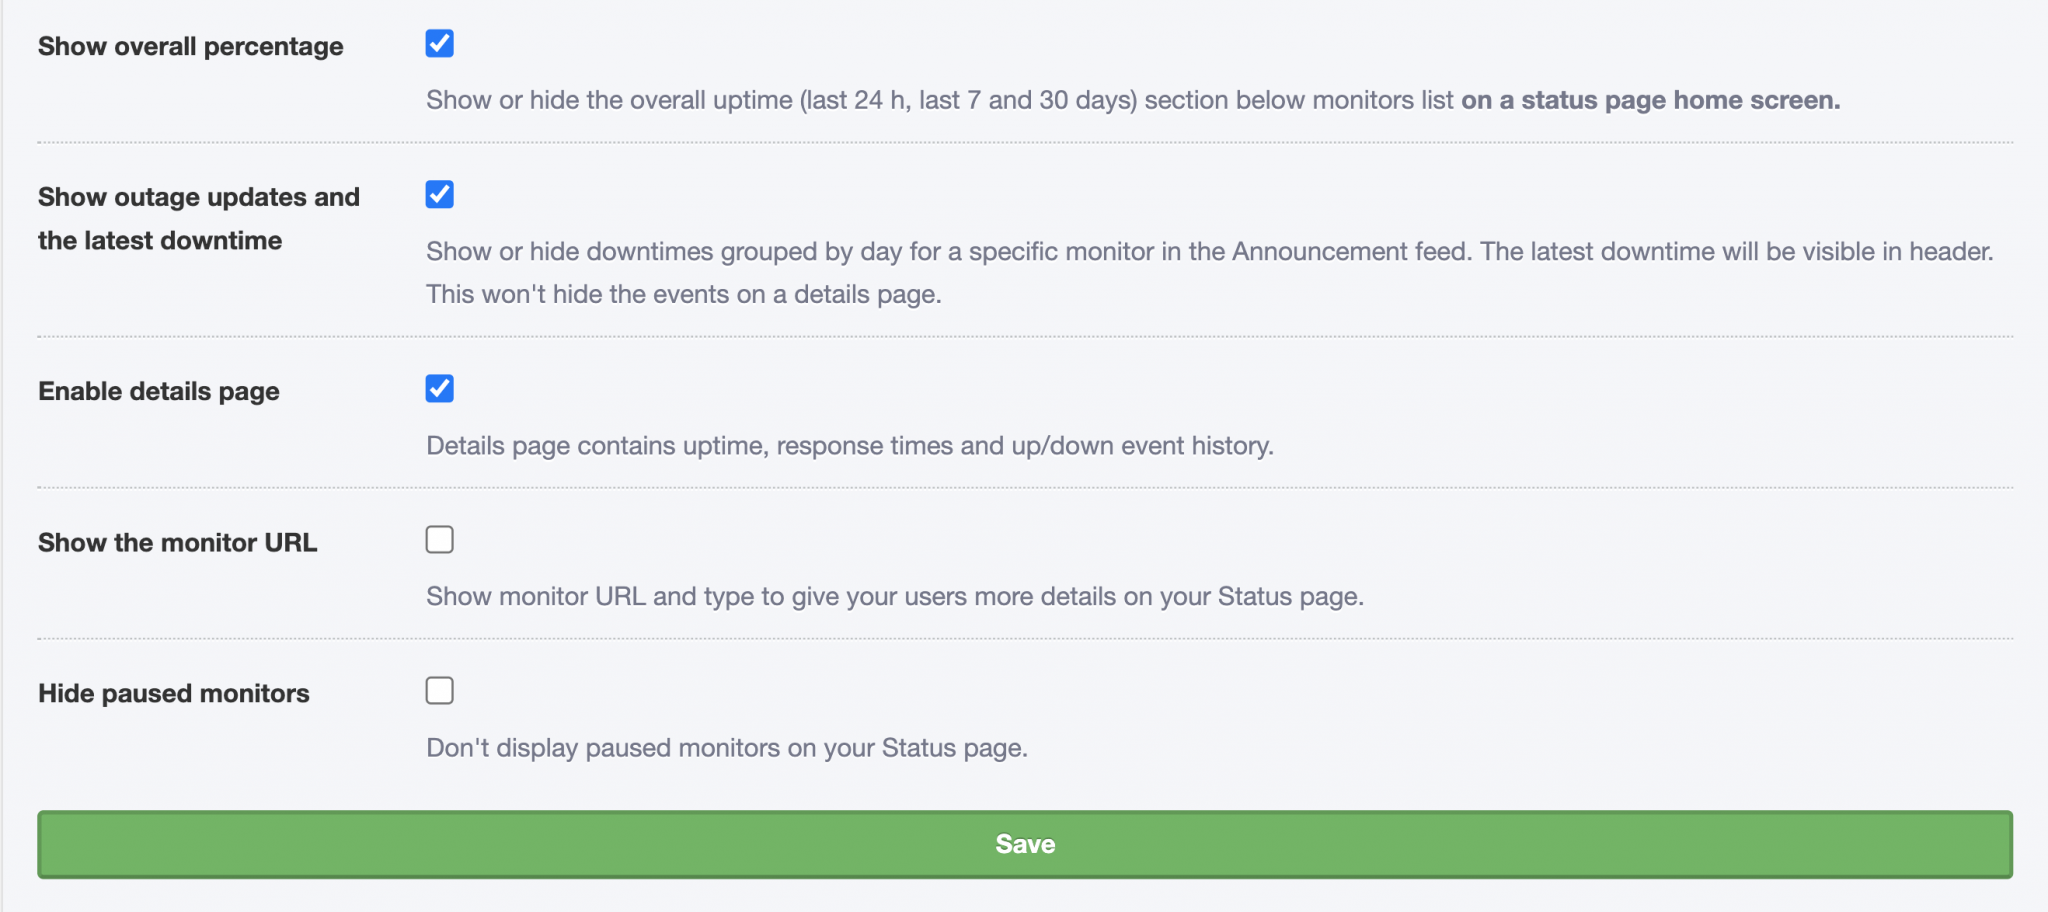Image resolution: width=2048 pixels, height=912 pixels.
Task: Select the Show outage updates and the latest downtime label
Action: [198, 218]
